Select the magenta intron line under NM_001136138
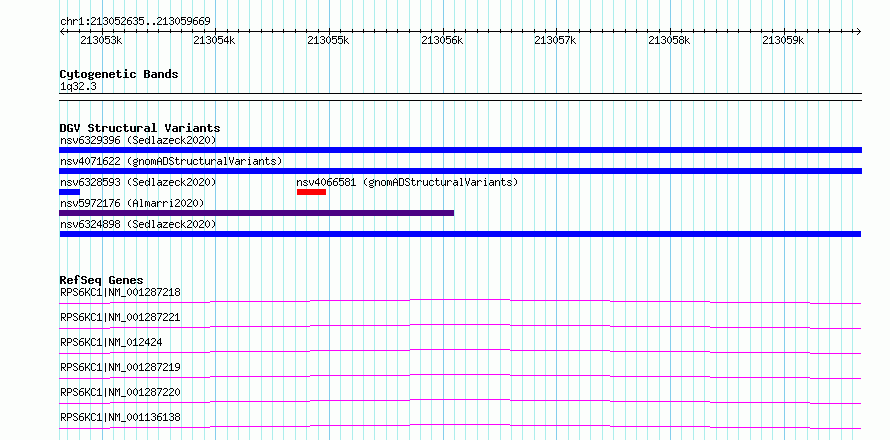Screen dimensions: 890x440 (460, 426)
